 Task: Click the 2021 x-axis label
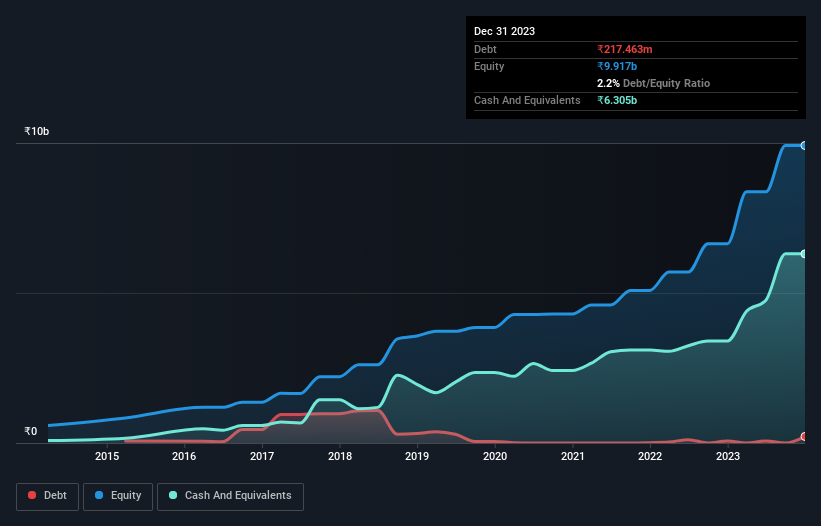573,456
